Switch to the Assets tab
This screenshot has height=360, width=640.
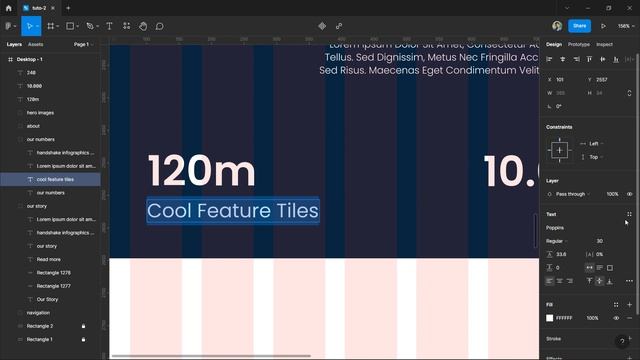click(x=36, y=44)
